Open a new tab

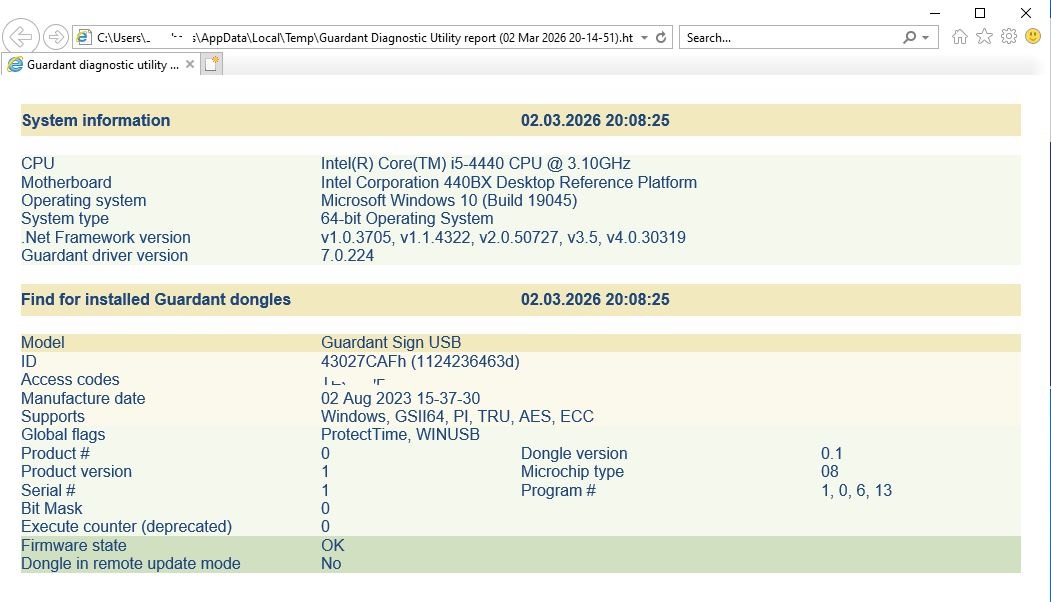pyautogui.click(x=212, y=64)
